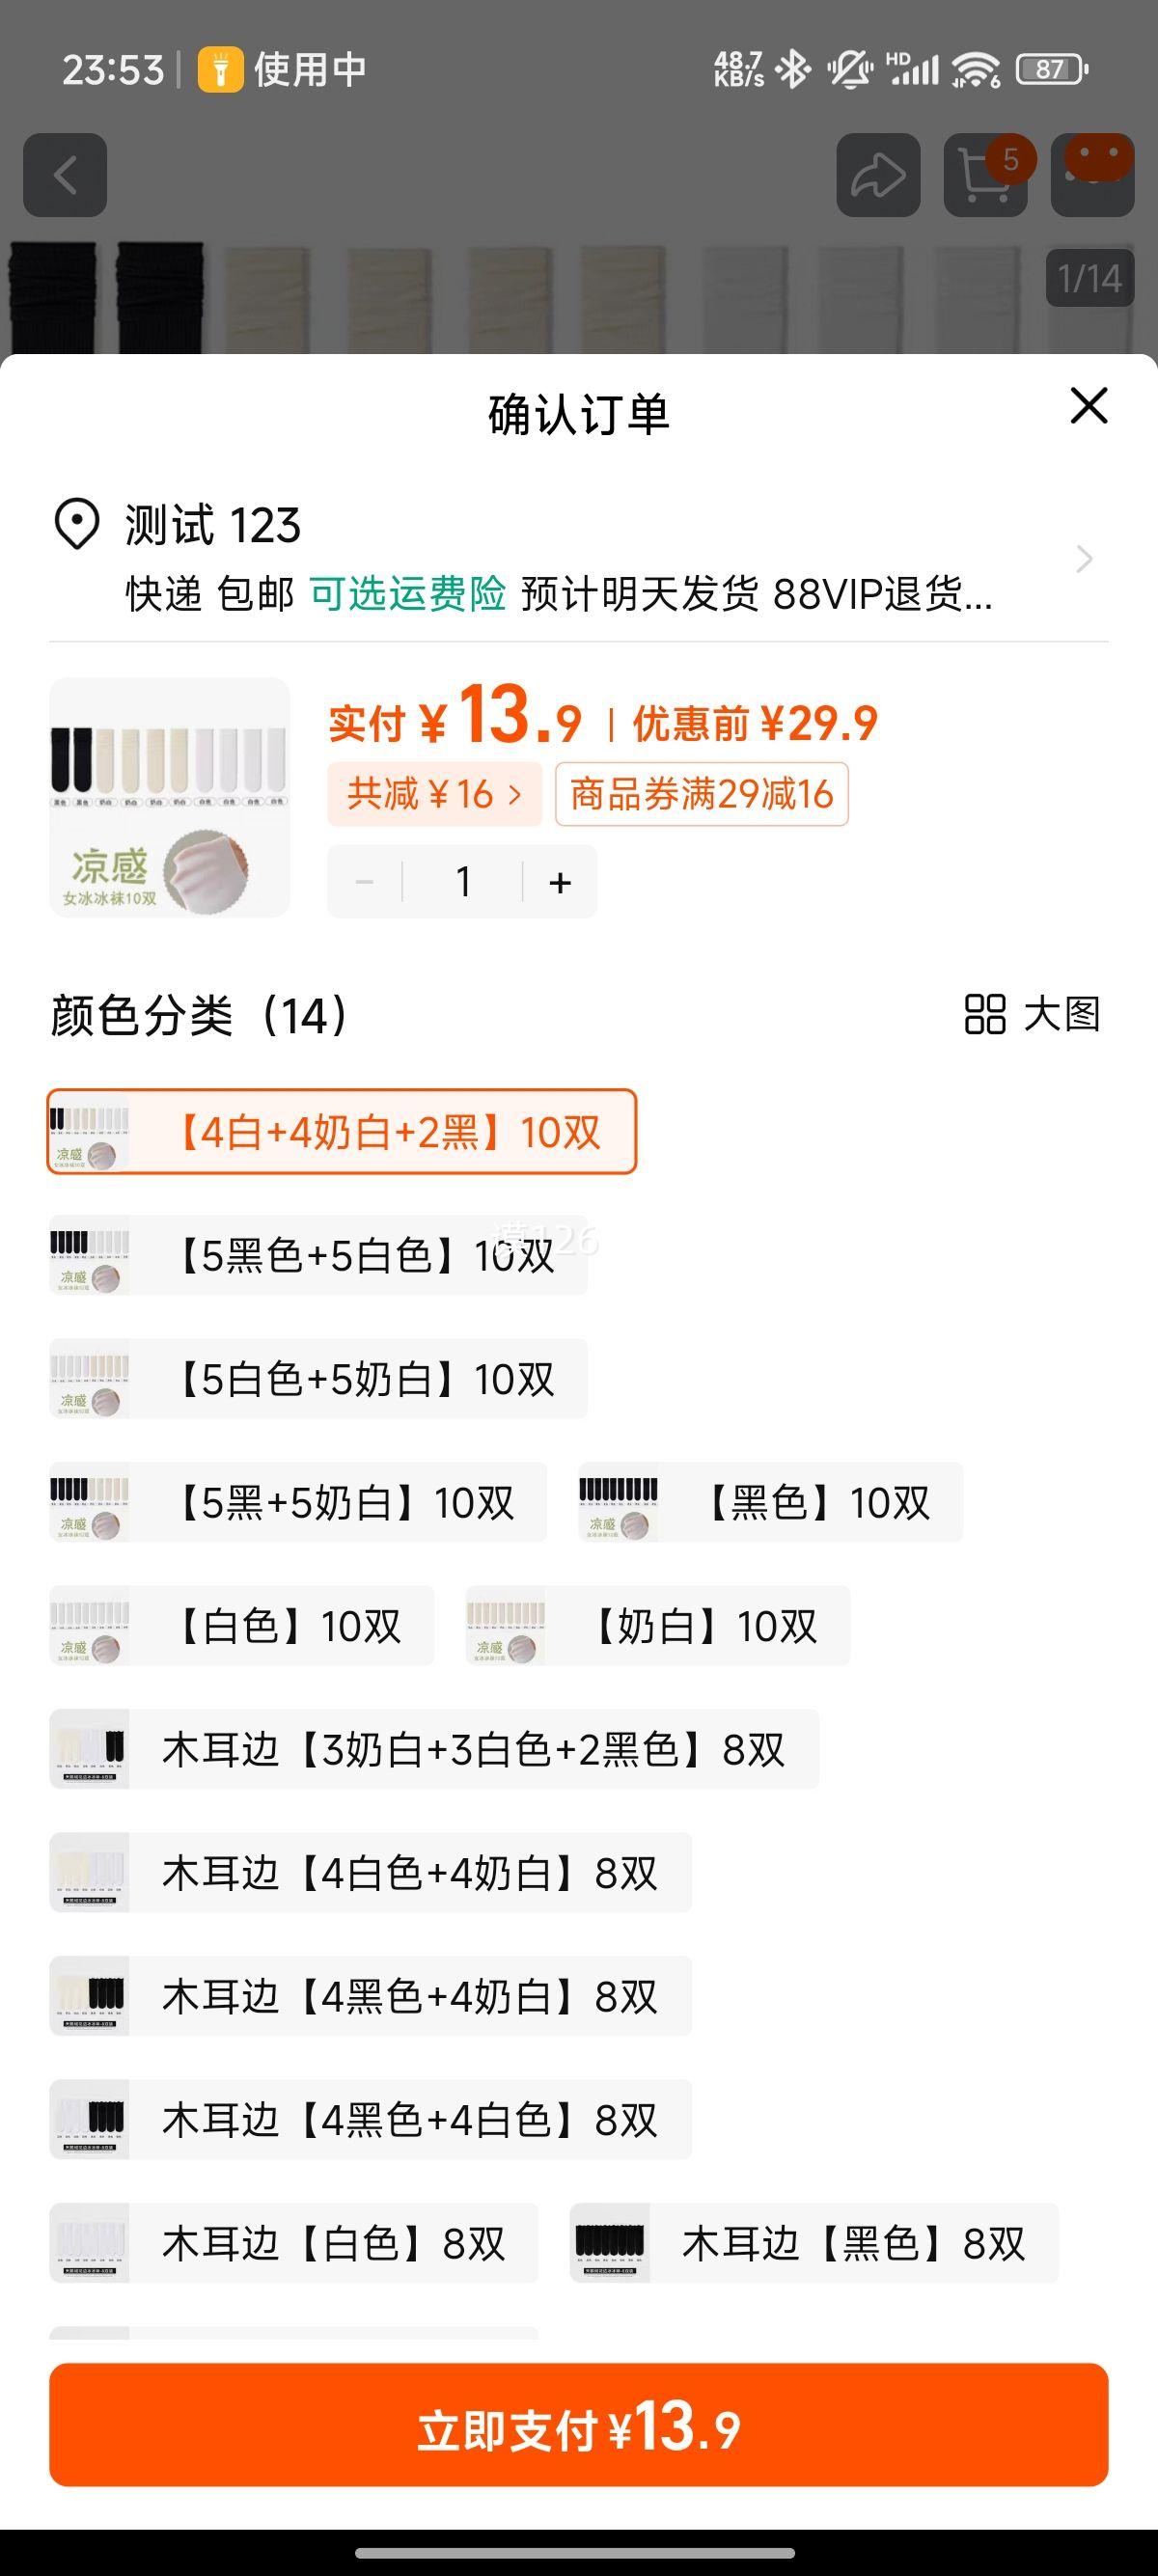The image size is (1158, 2576).
Task: Tap 商品券满29减16 coupon tag
Action: (702, 794)
